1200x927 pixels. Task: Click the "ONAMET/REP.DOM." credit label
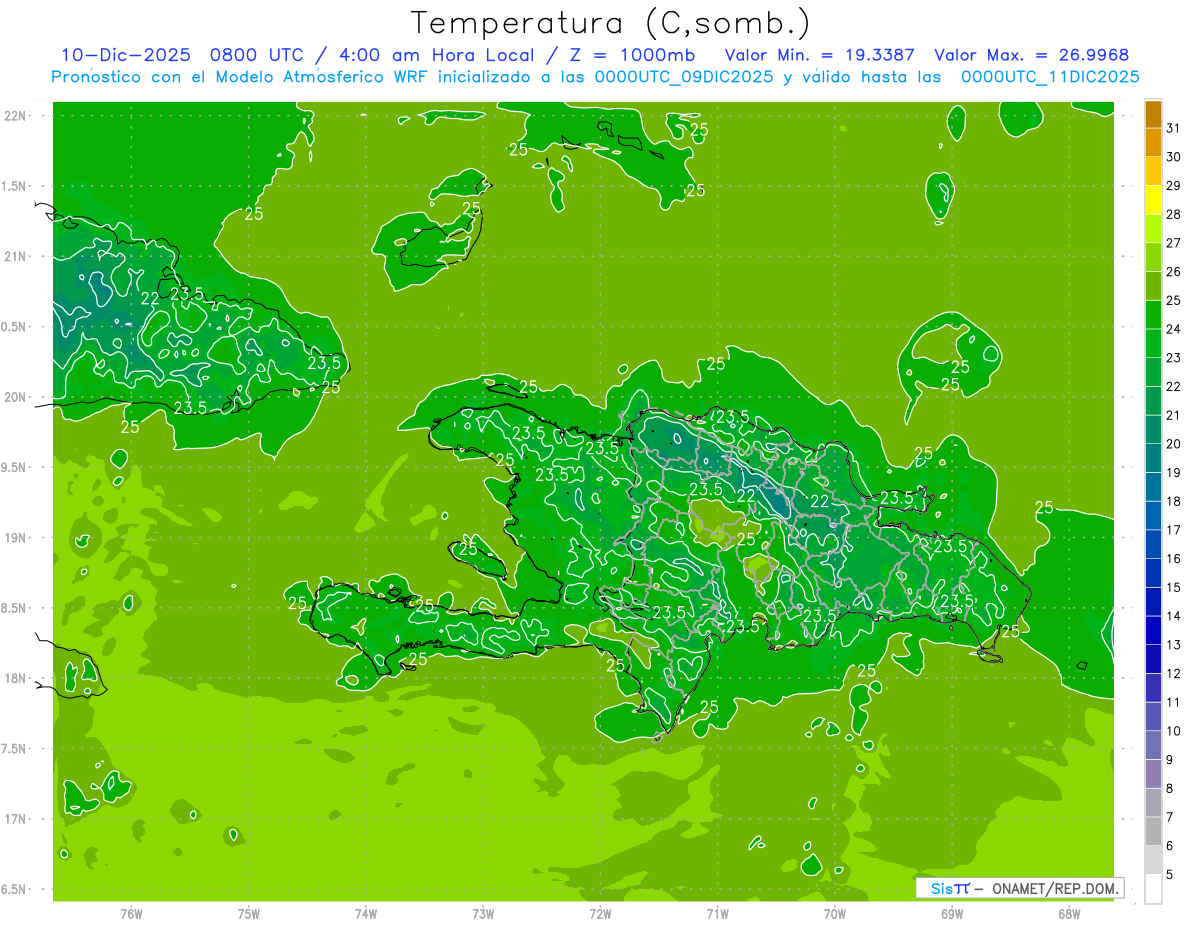pos(1057,888)
